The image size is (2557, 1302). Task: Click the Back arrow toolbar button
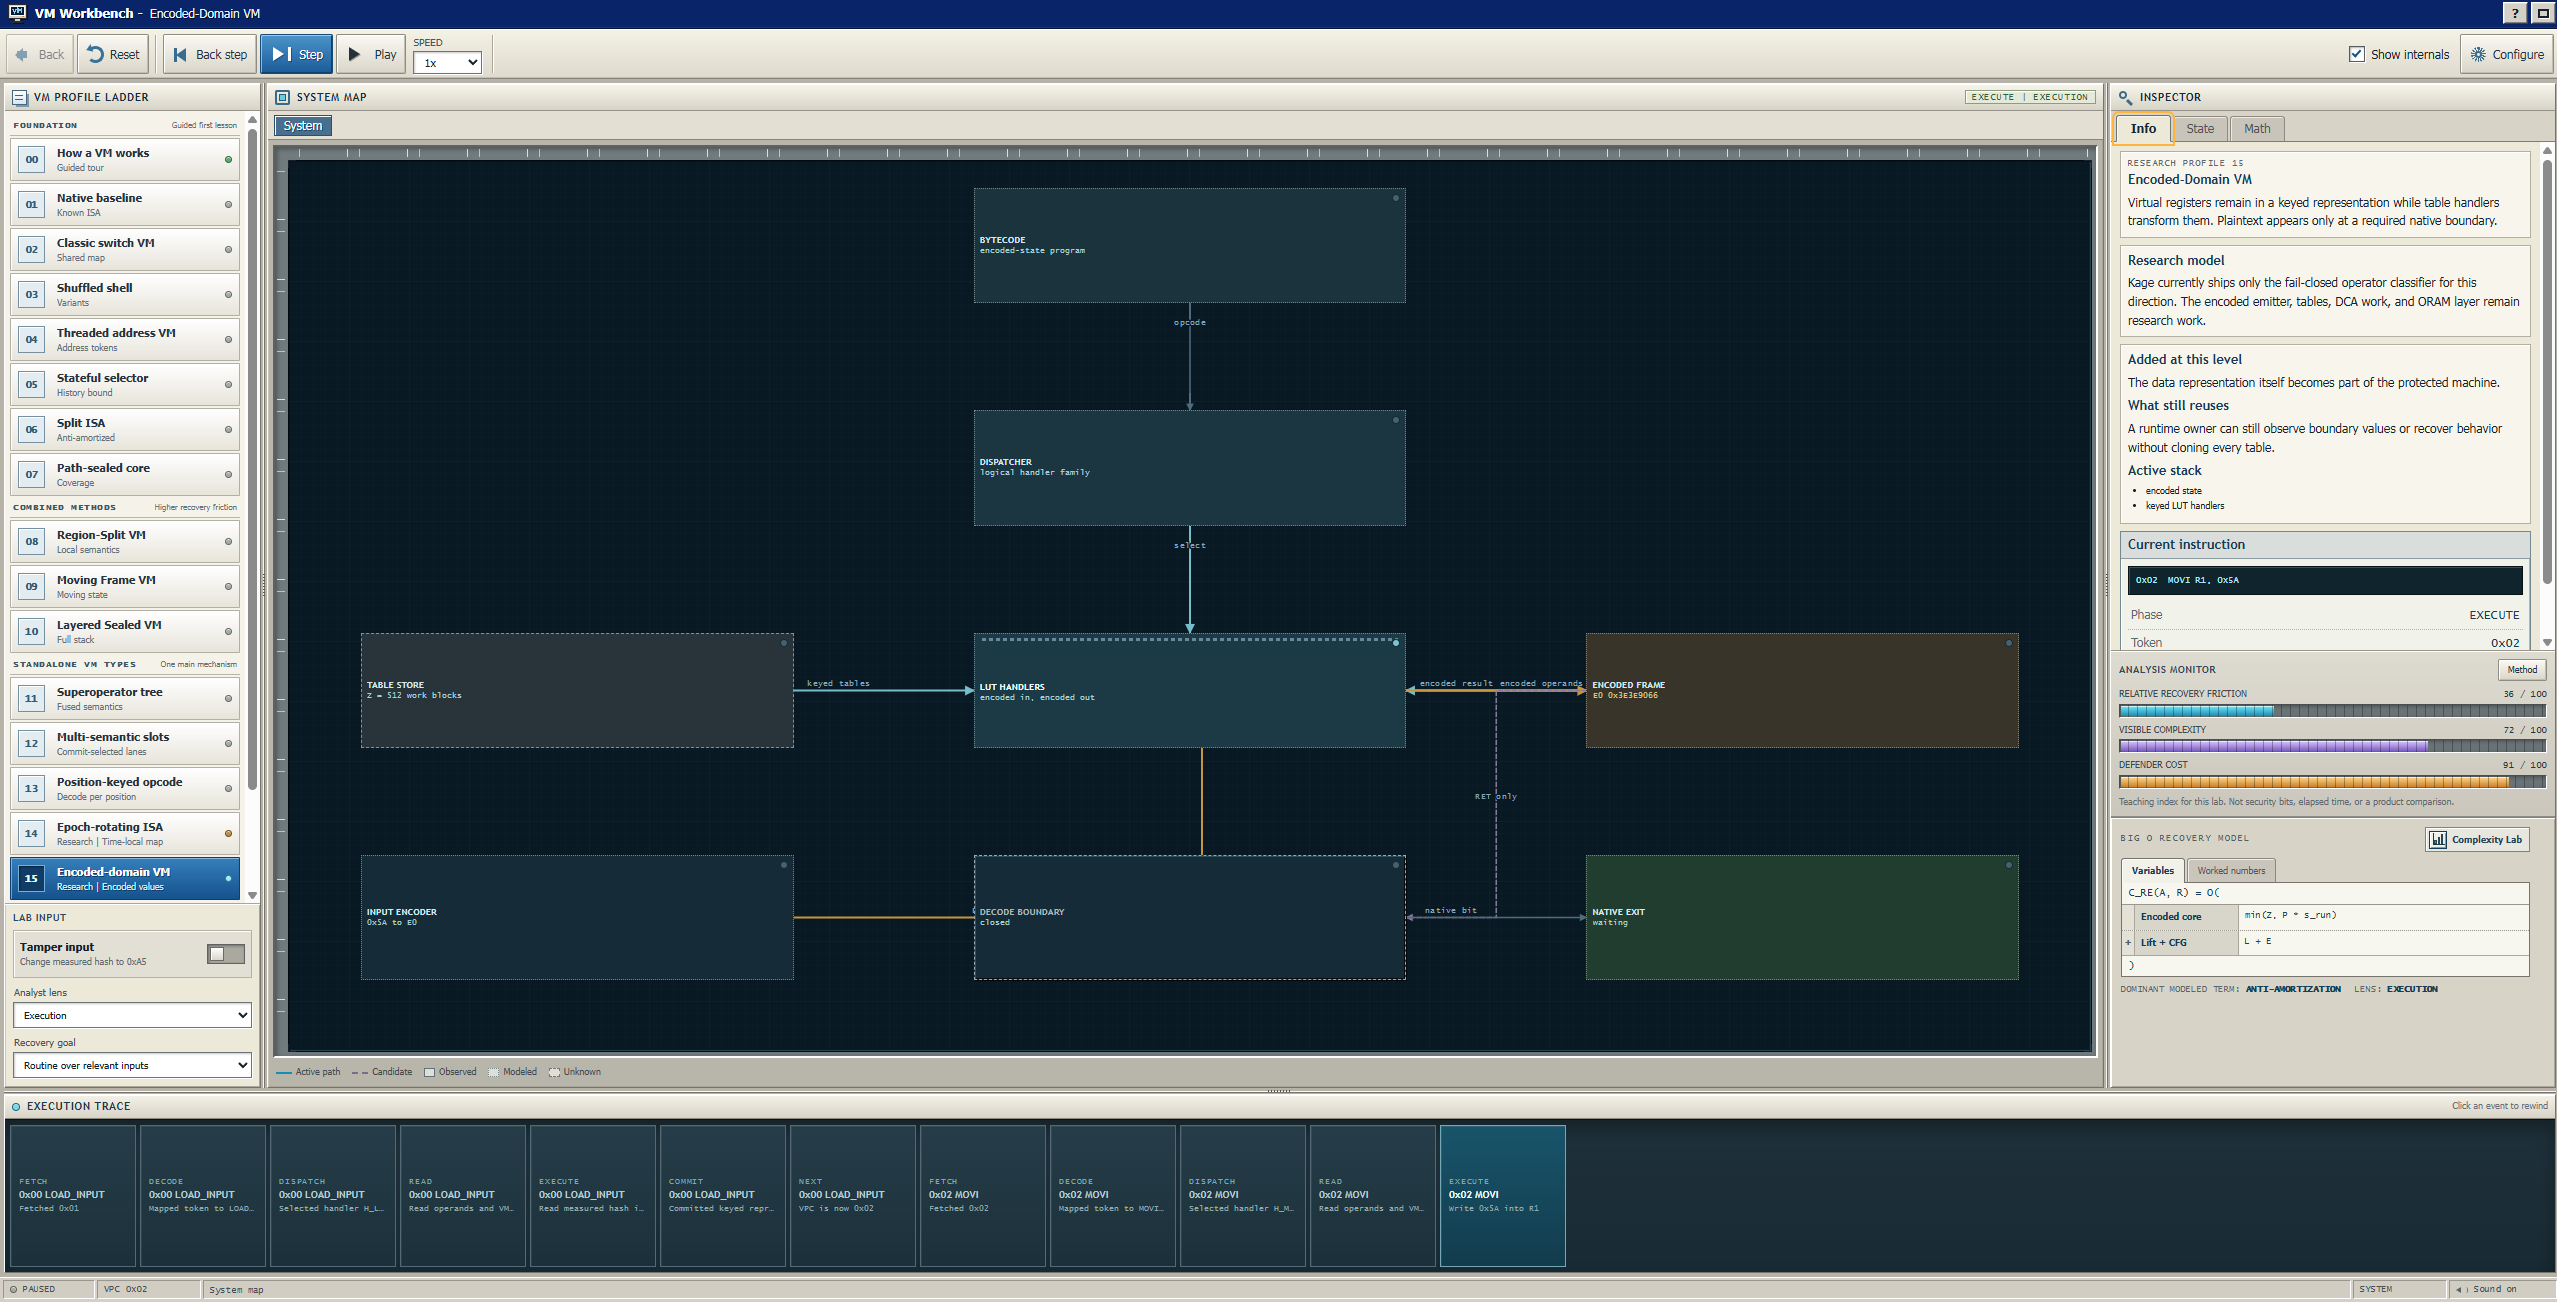(x=40, y=54)
